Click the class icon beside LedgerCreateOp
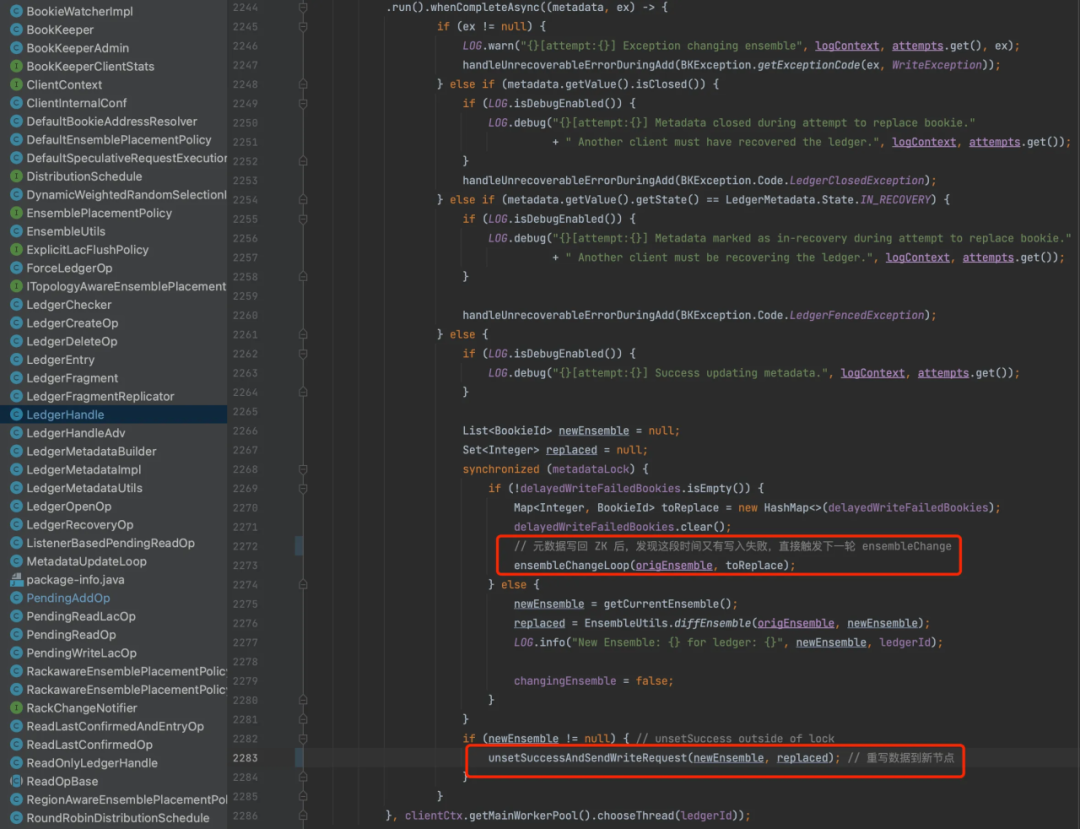The image size is (1080, 829). point(17,323)
